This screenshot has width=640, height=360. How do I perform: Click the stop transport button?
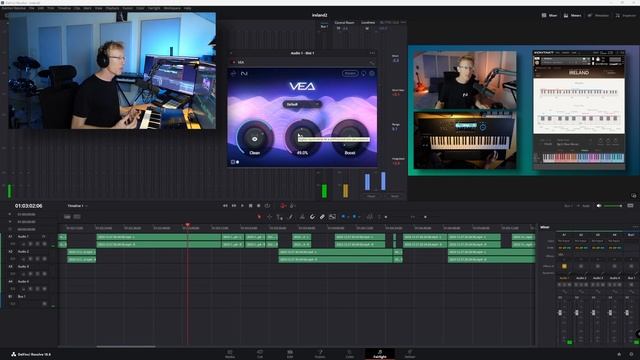(251, 206)
